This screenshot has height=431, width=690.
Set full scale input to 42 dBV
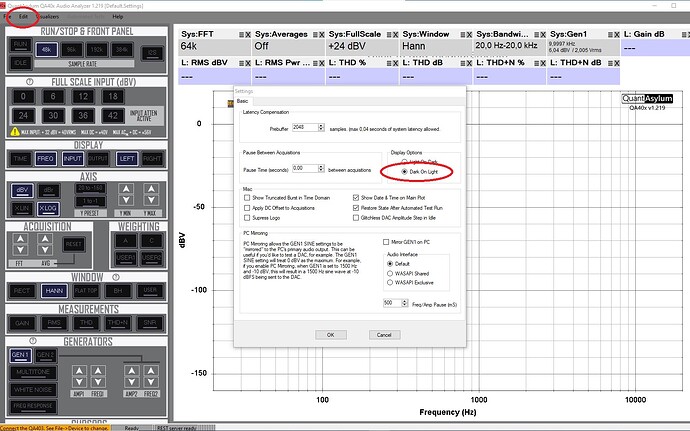coord(113,116)
